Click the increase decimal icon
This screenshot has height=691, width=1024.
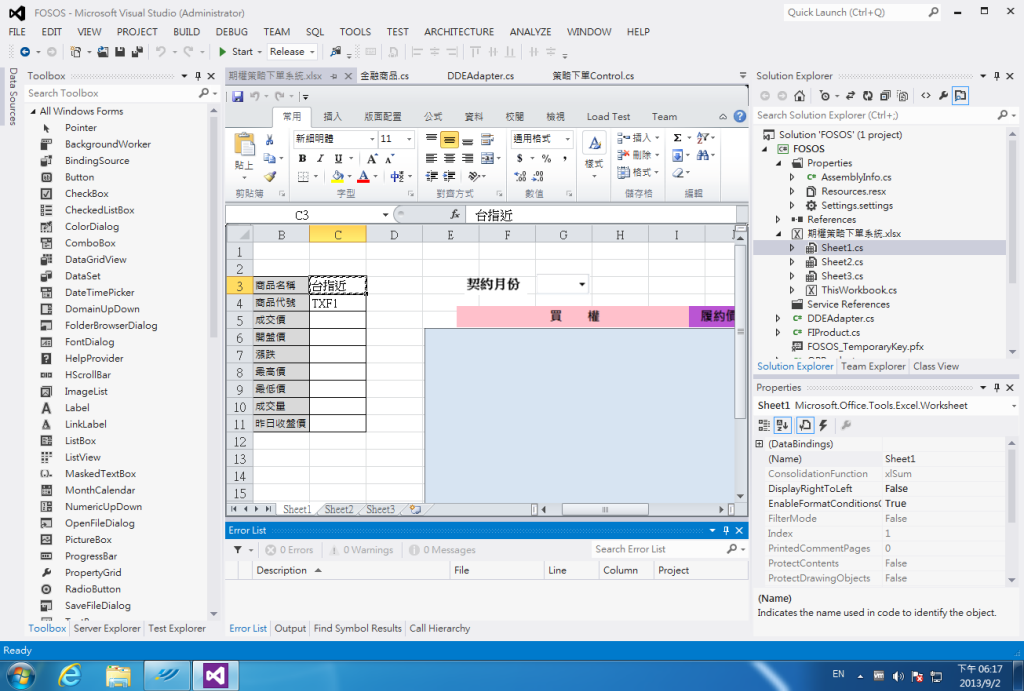(520, 176)
